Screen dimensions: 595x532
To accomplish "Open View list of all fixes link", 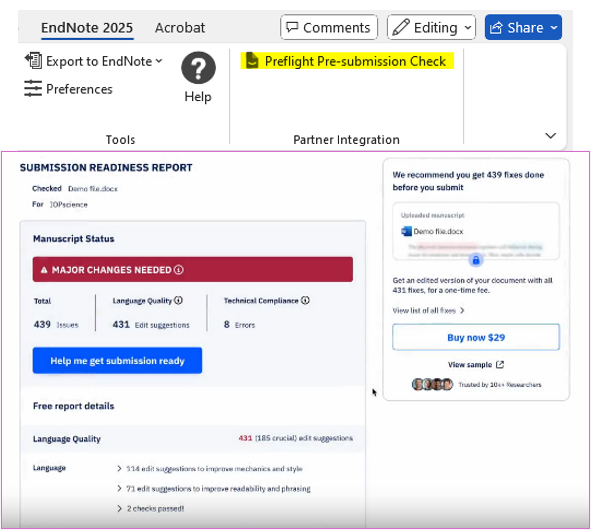I will [x=428, y=310].
